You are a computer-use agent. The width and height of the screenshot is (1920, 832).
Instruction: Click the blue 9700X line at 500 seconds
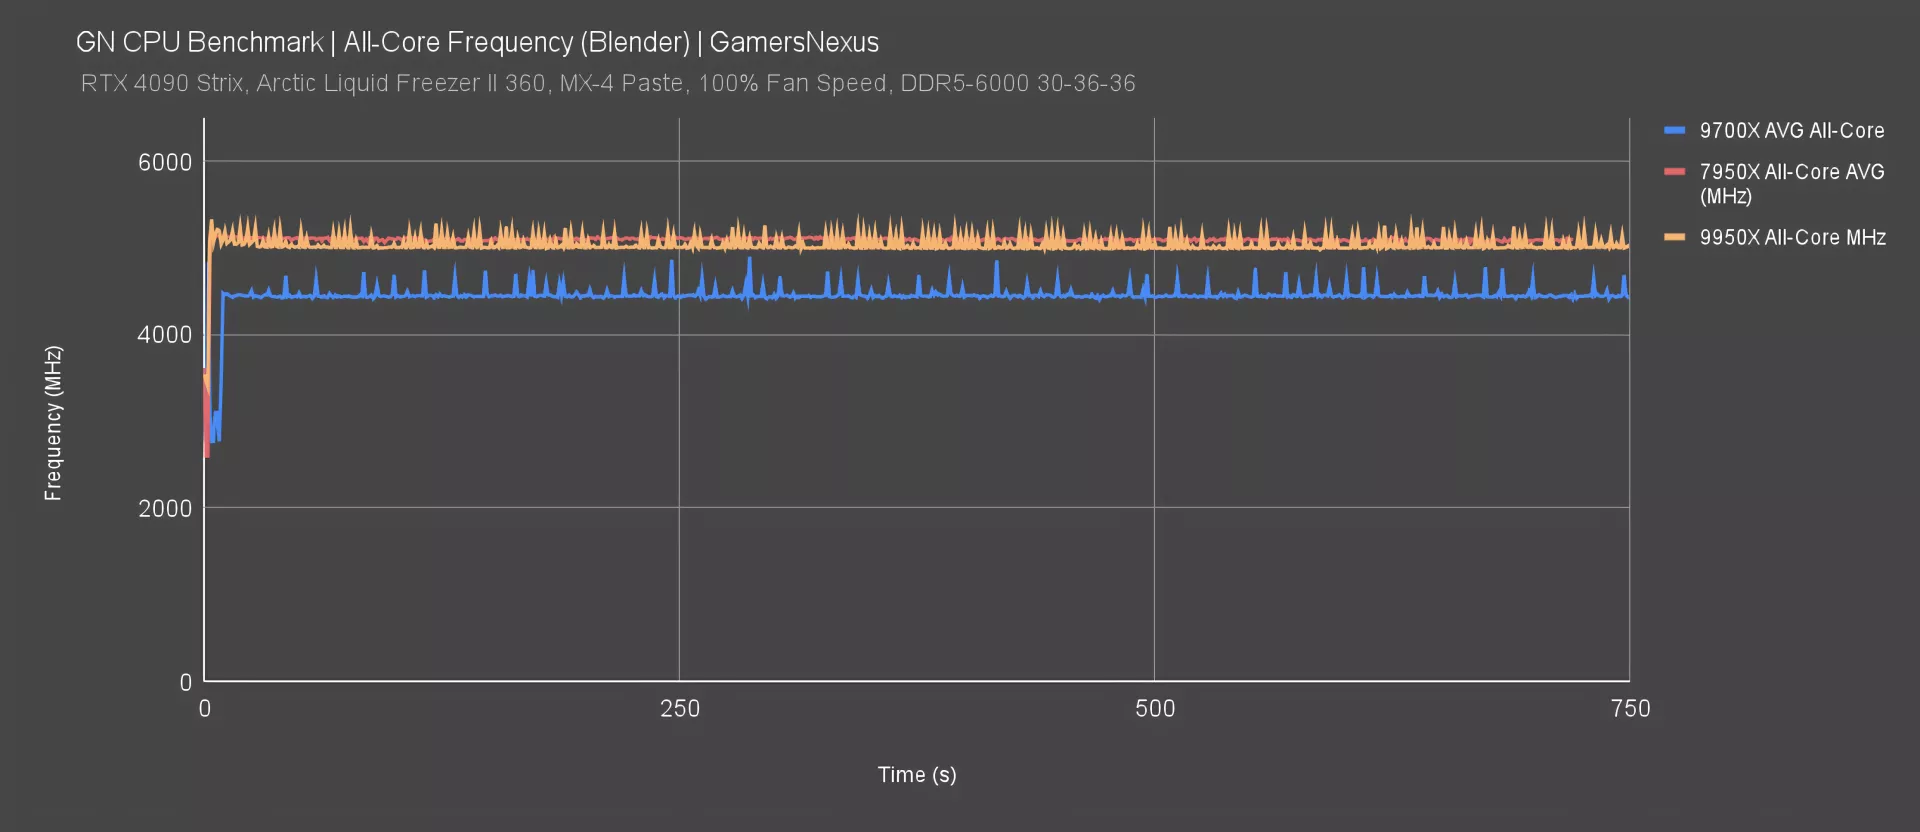pyautogui.click(x=1154, y=296)
